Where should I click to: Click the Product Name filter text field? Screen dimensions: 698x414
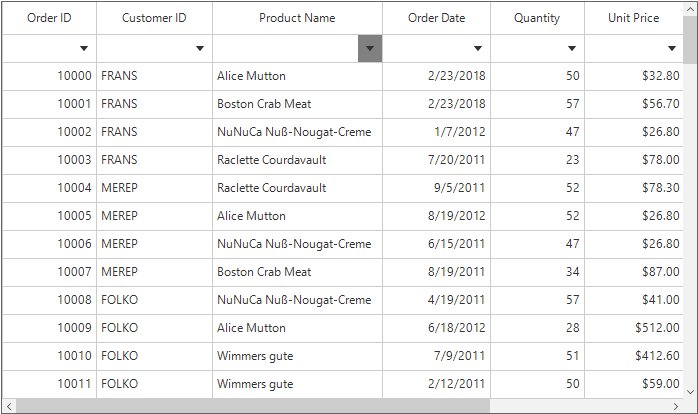click(285, 49)
